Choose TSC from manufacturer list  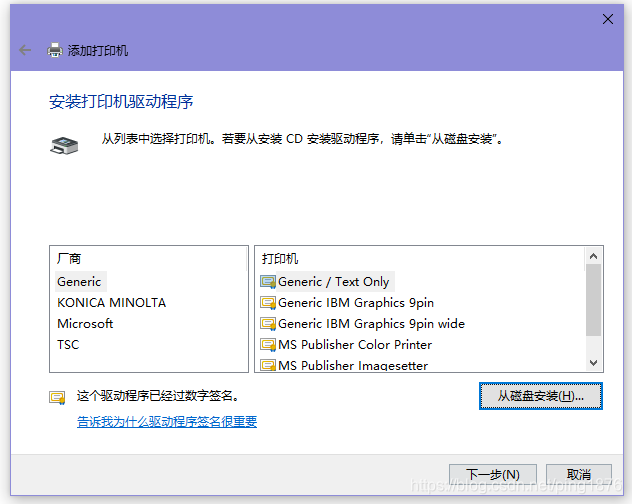coord(68,344)
